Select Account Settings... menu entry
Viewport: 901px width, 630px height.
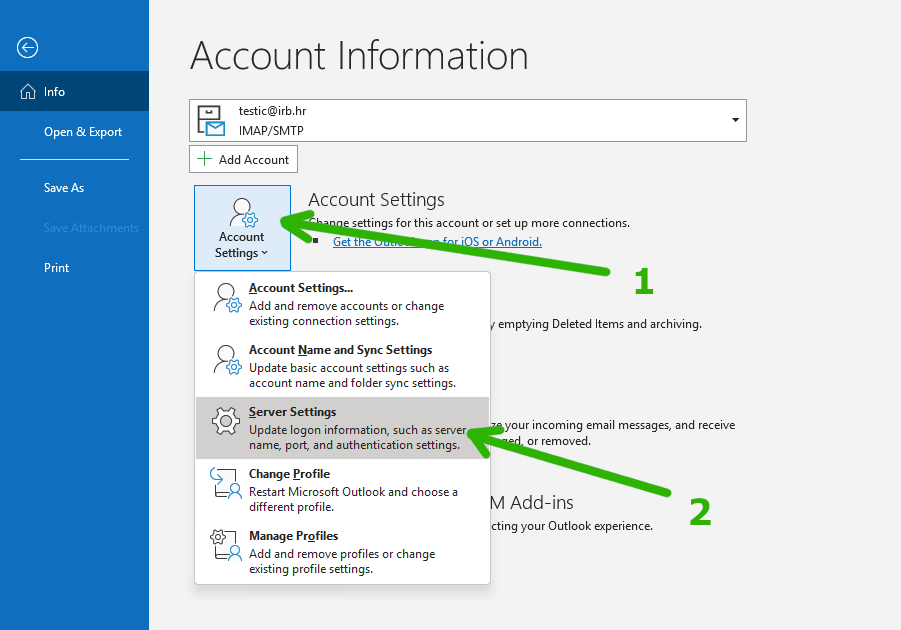click(x=342, y=304)
